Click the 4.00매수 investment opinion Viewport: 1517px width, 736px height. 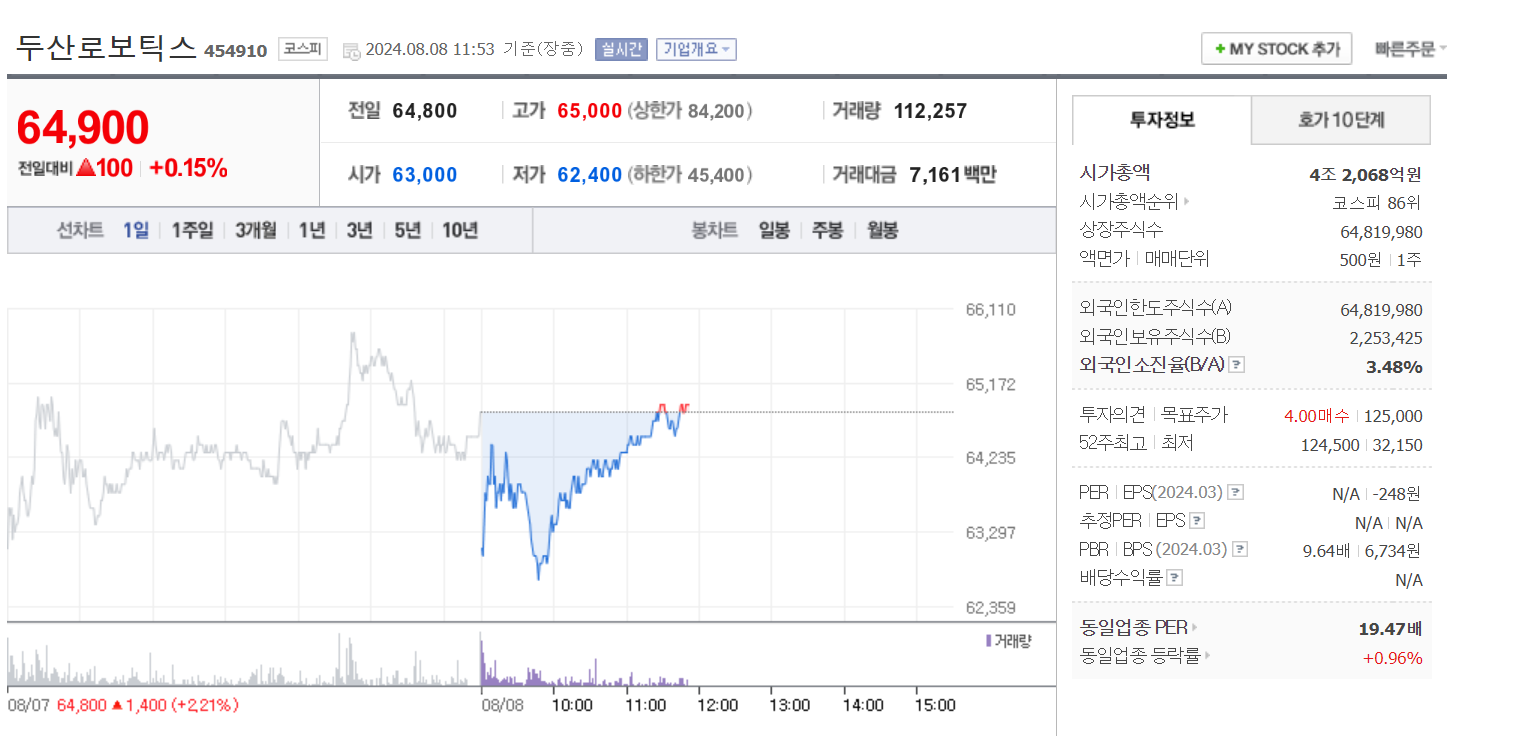1316,416
